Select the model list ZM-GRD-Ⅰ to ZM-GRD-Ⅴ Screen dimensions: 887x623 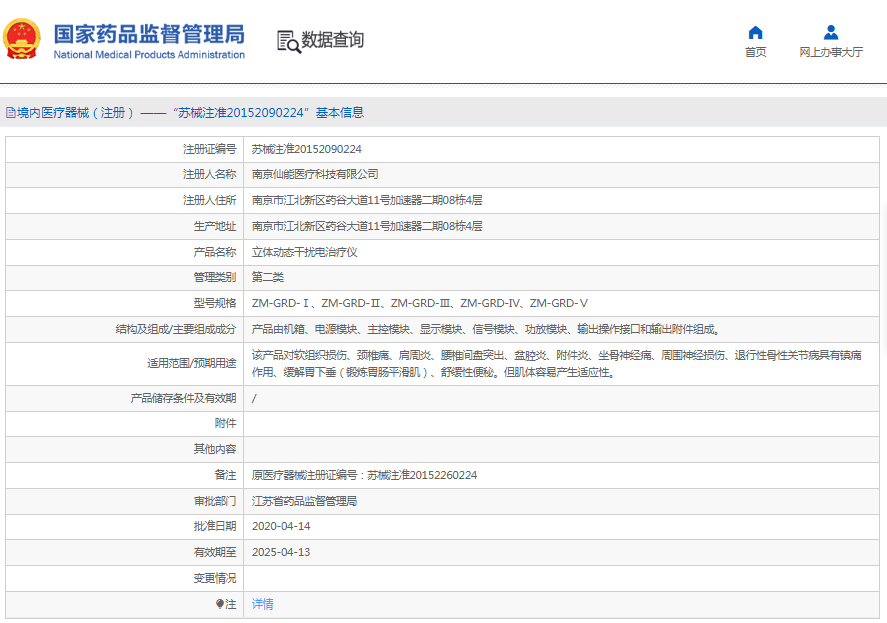pos(420,303)
